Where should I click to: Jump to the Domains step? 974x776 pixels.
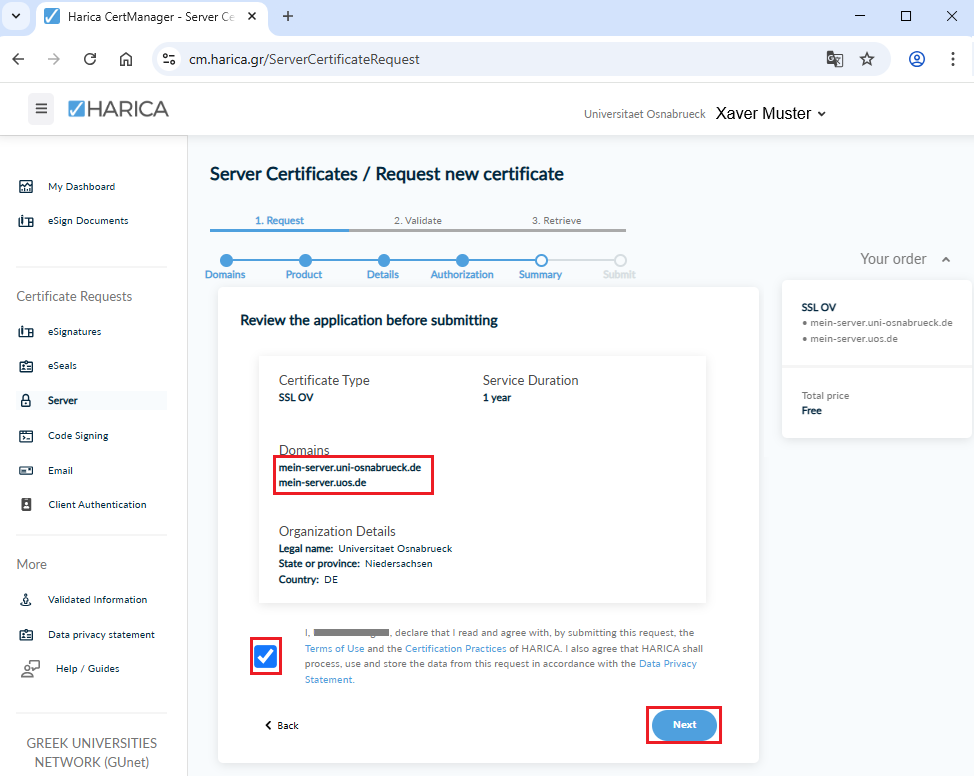[x=226, y=260]
